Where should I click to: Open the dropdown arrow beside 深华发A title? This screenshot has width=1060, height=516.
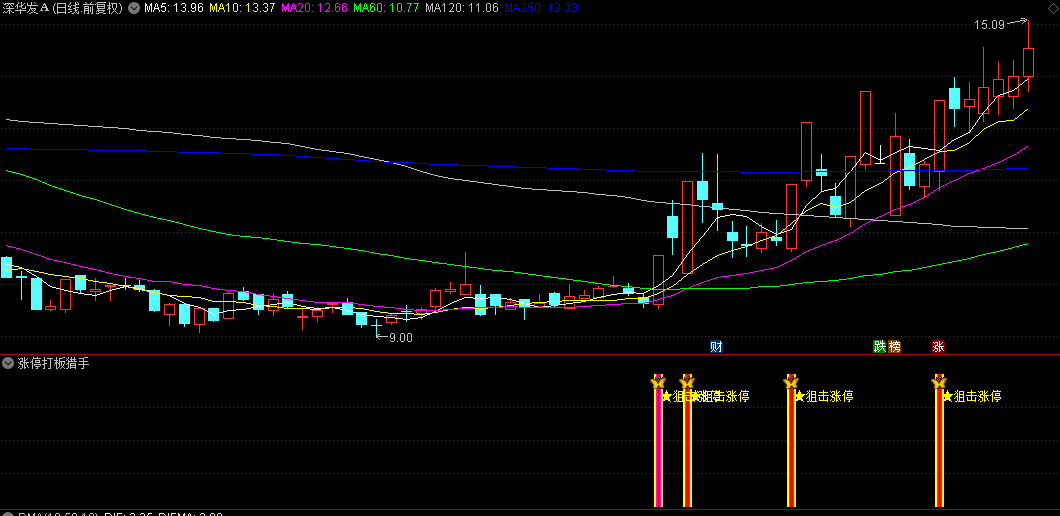pyautogui.click(x=132, y=8)
